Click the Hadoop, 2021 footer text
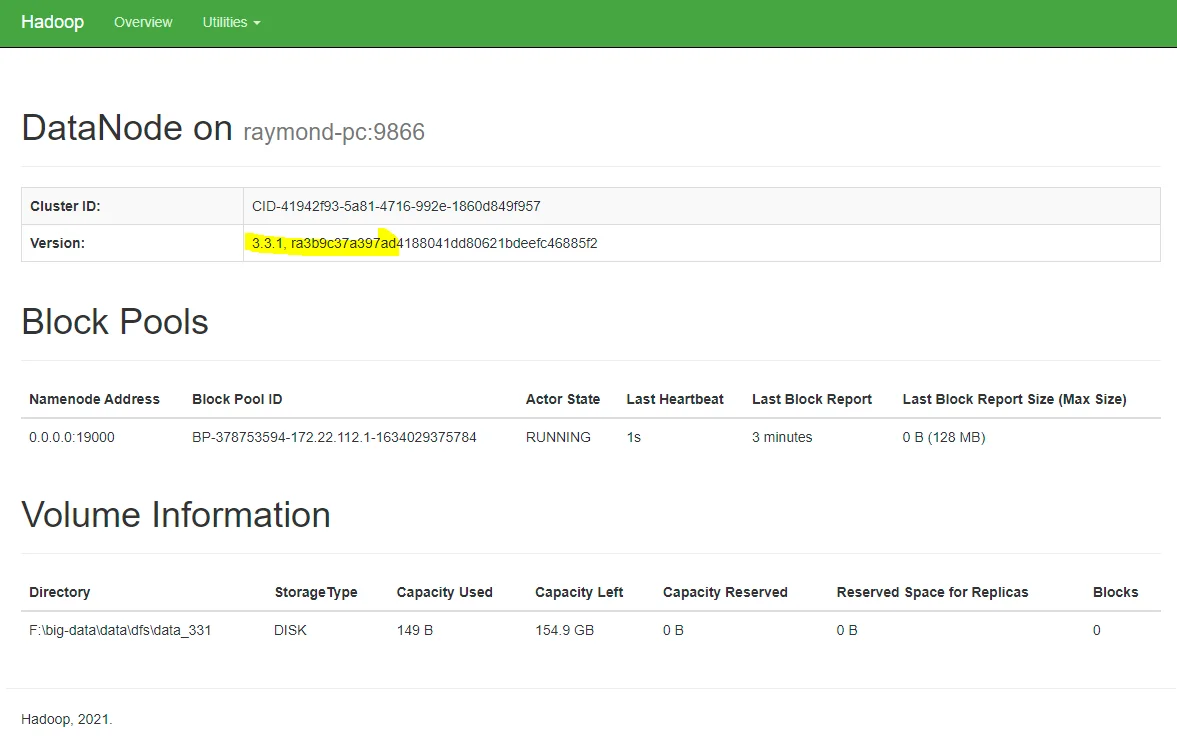Screen dimensions: 1177x750 pyautogui.click(x=67, y=719)
